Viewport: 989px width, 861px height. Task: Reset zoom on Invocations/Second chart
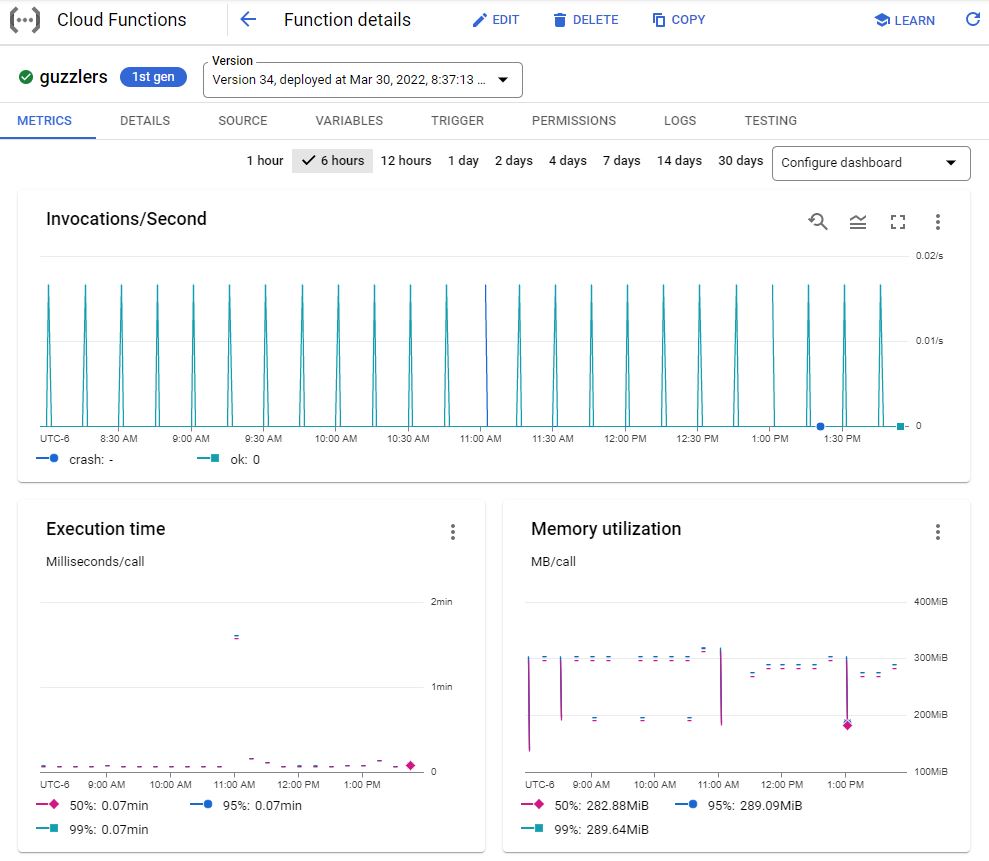818,222
